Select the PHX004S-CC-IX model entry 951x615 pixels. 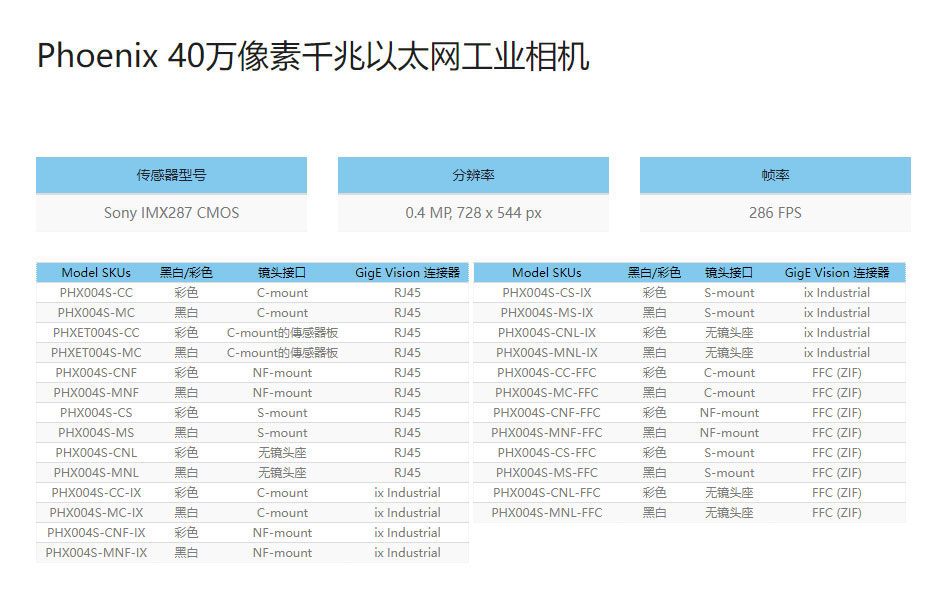[96, 493]
